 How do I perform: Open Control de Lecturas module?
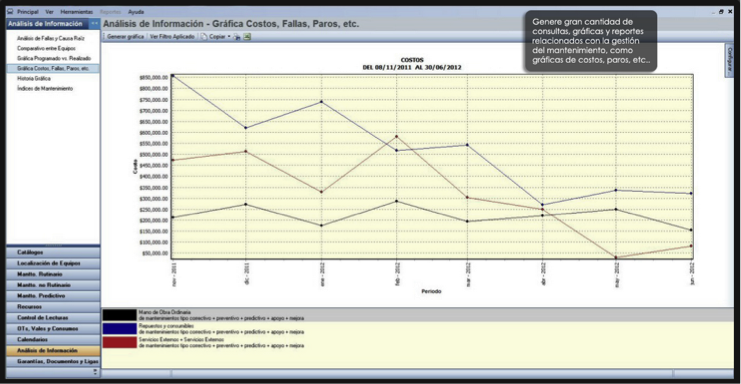(x=53, y=317)
